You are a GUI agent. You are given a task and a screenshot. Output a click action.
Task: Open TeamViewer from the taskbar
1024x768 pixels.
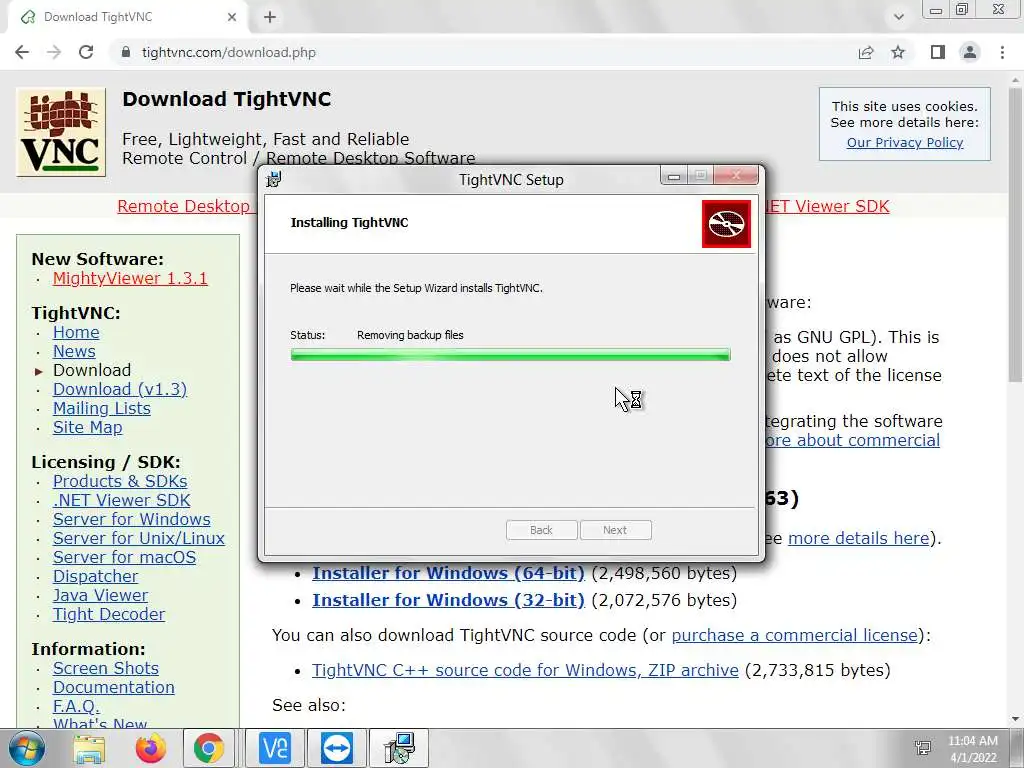[338, 748]
